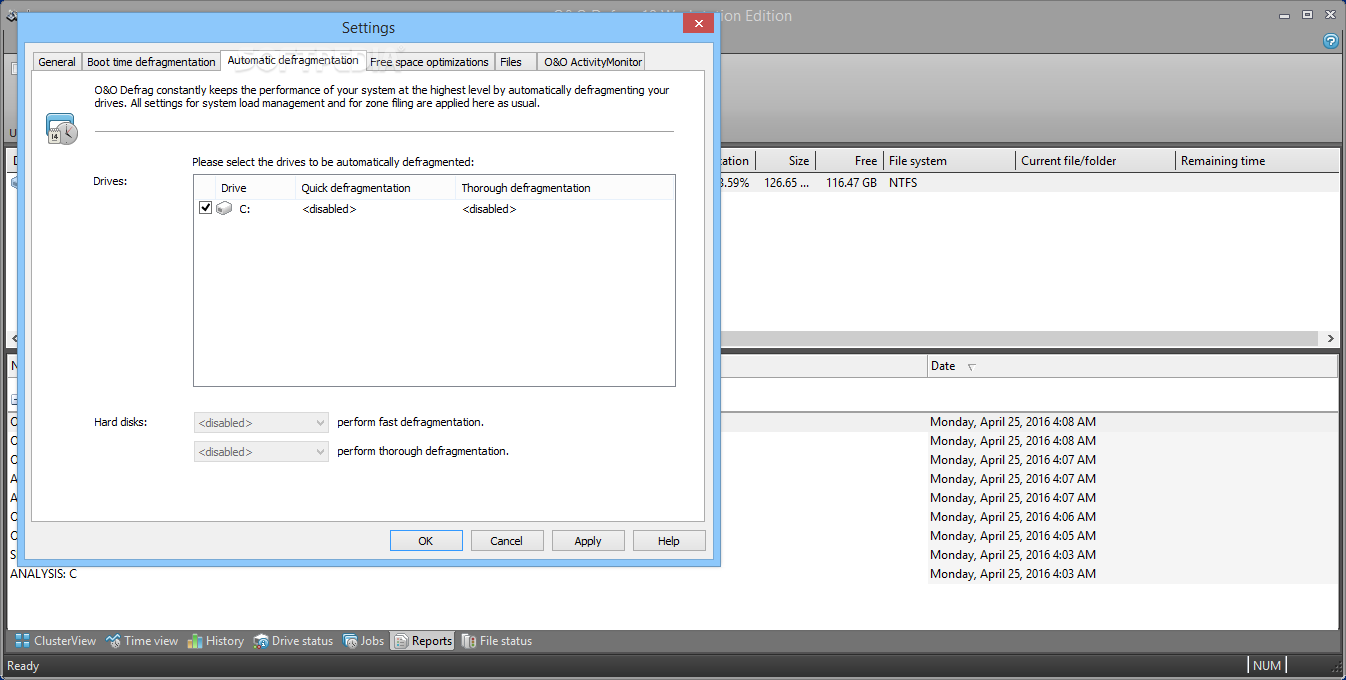Sort by Quick defragmentation column

click(x=376, y=188)
